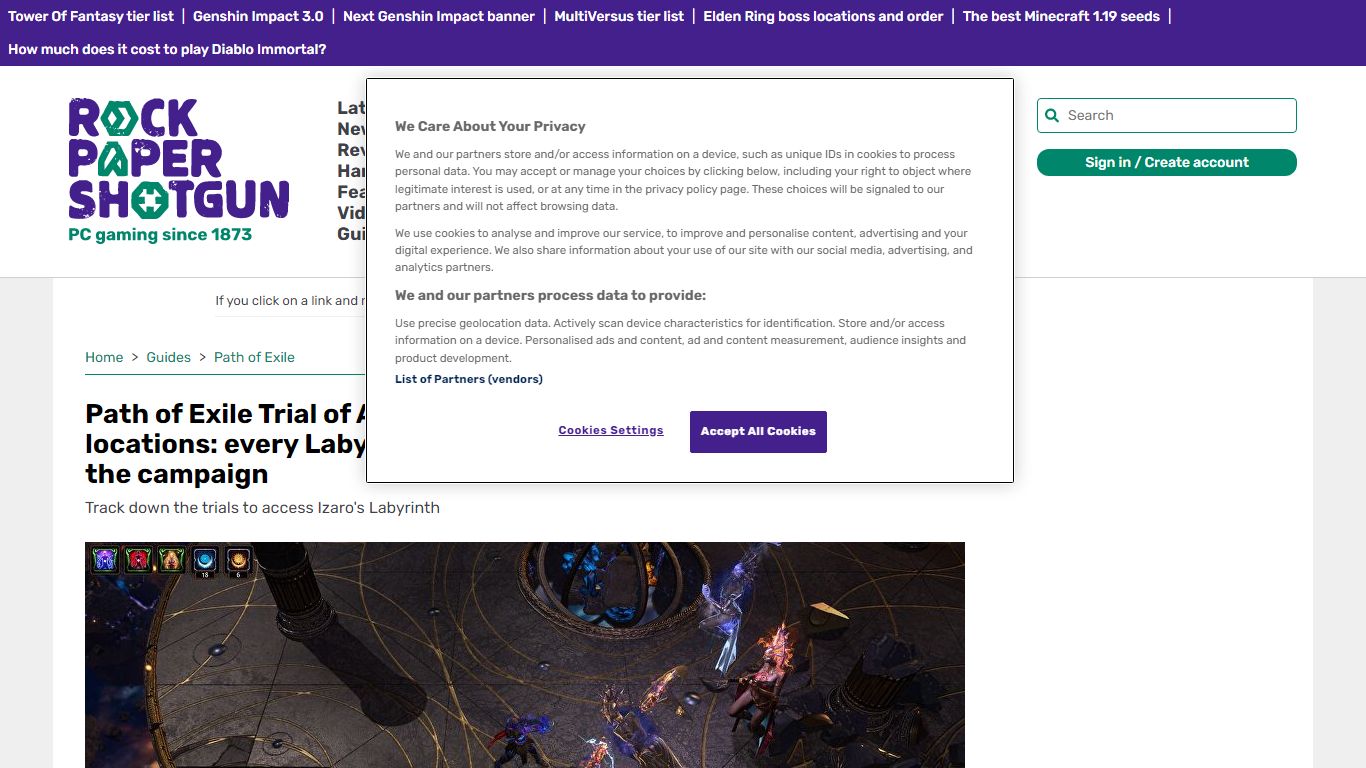Screen dimensions: 1366x768
Task: Click Sign in / Create account button
Action: tap(1167, 162)
